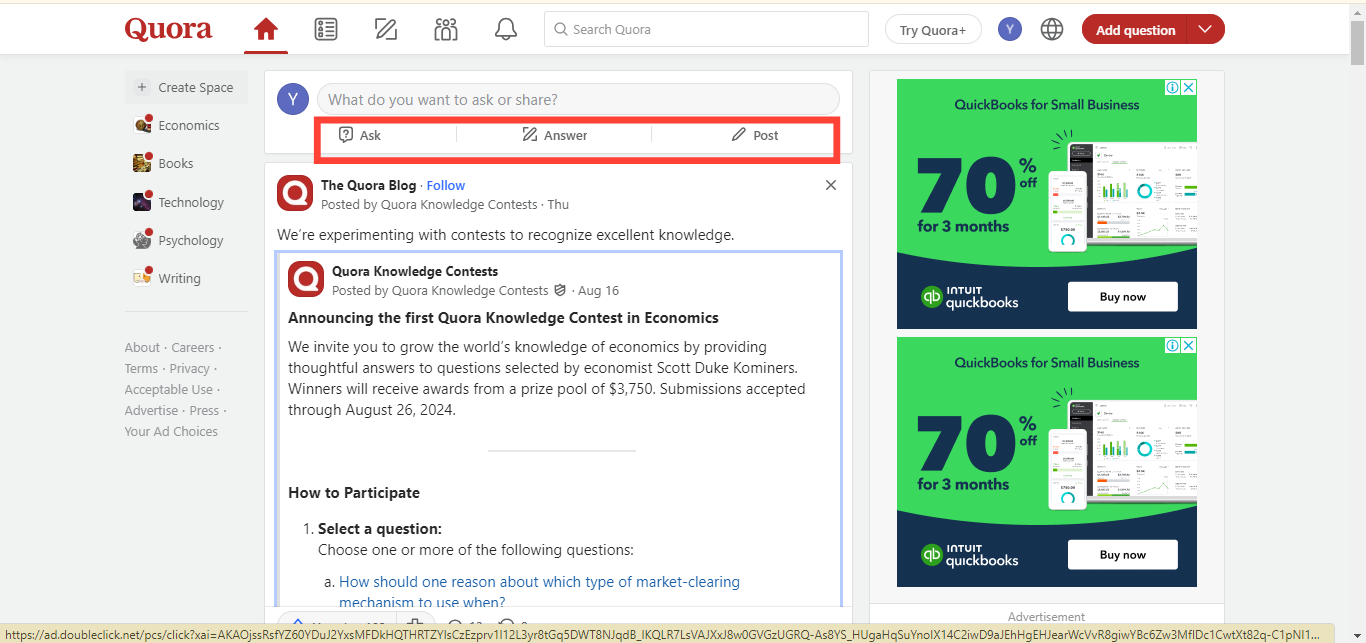Open your profile avatar Y
1366x643 pixels.
coord(1009,29)
